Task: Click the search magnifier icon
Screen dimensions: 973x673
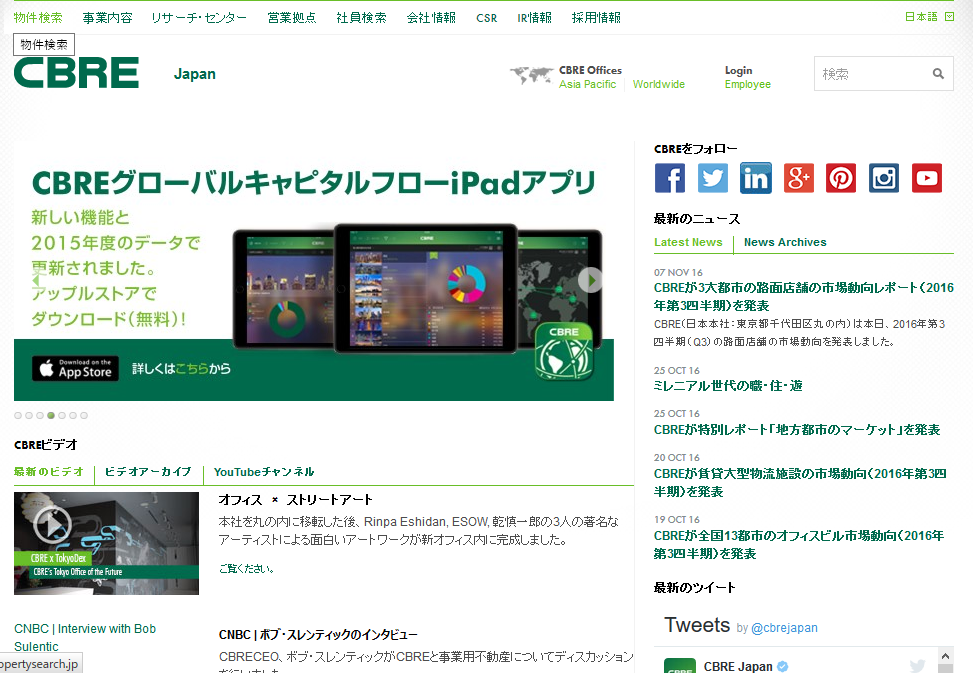Action: pyautogui.click(x=938, y=74)
